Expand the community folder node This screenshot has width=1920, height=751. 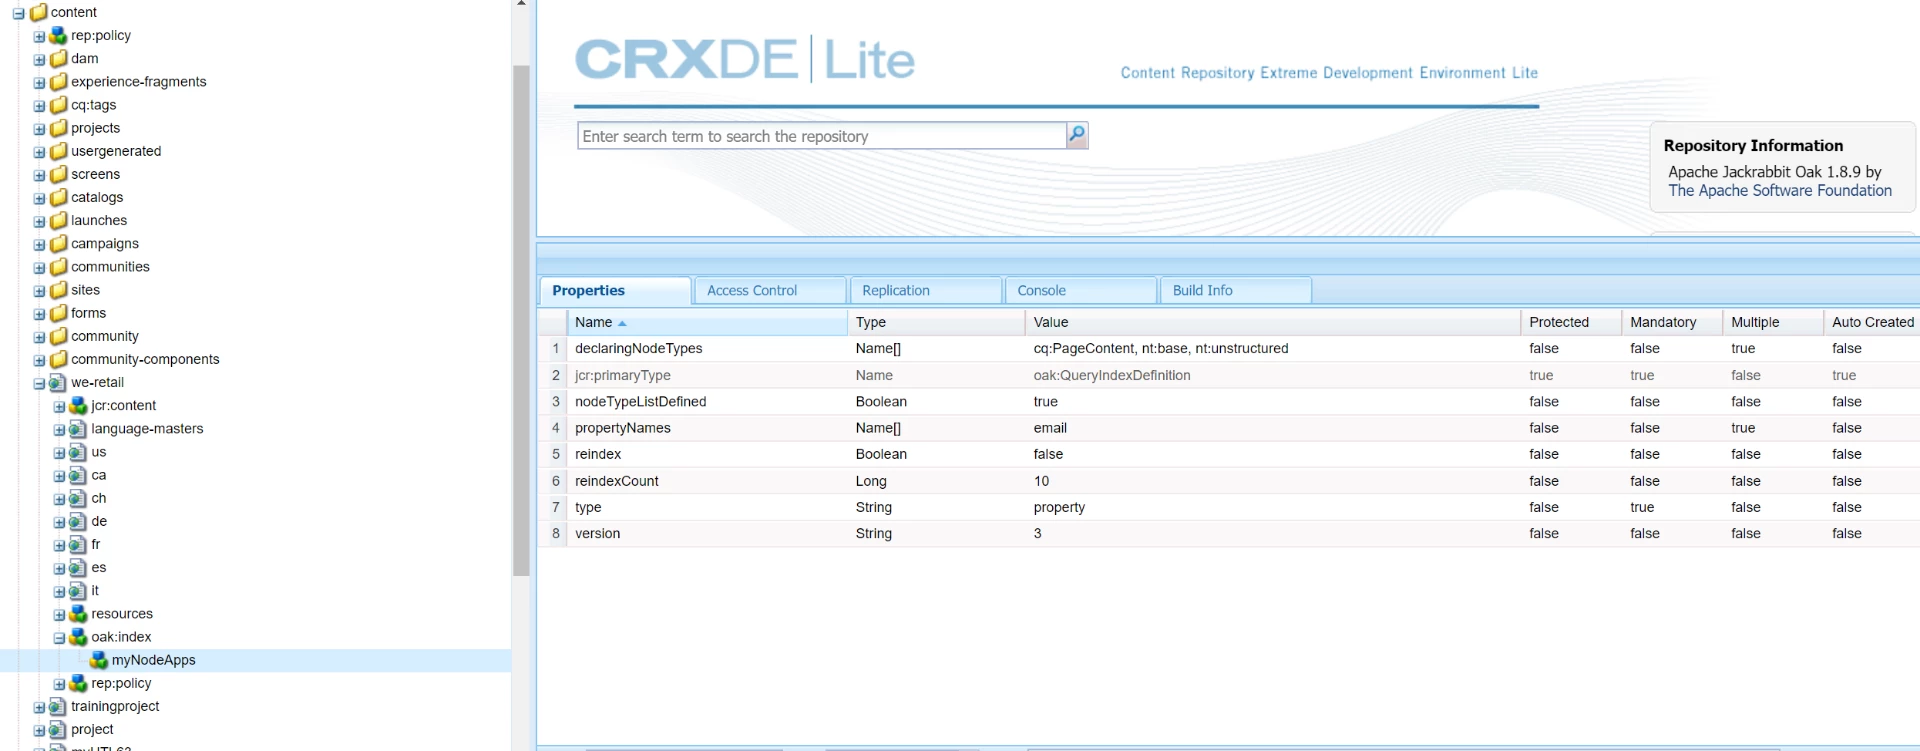coord(39,337)
